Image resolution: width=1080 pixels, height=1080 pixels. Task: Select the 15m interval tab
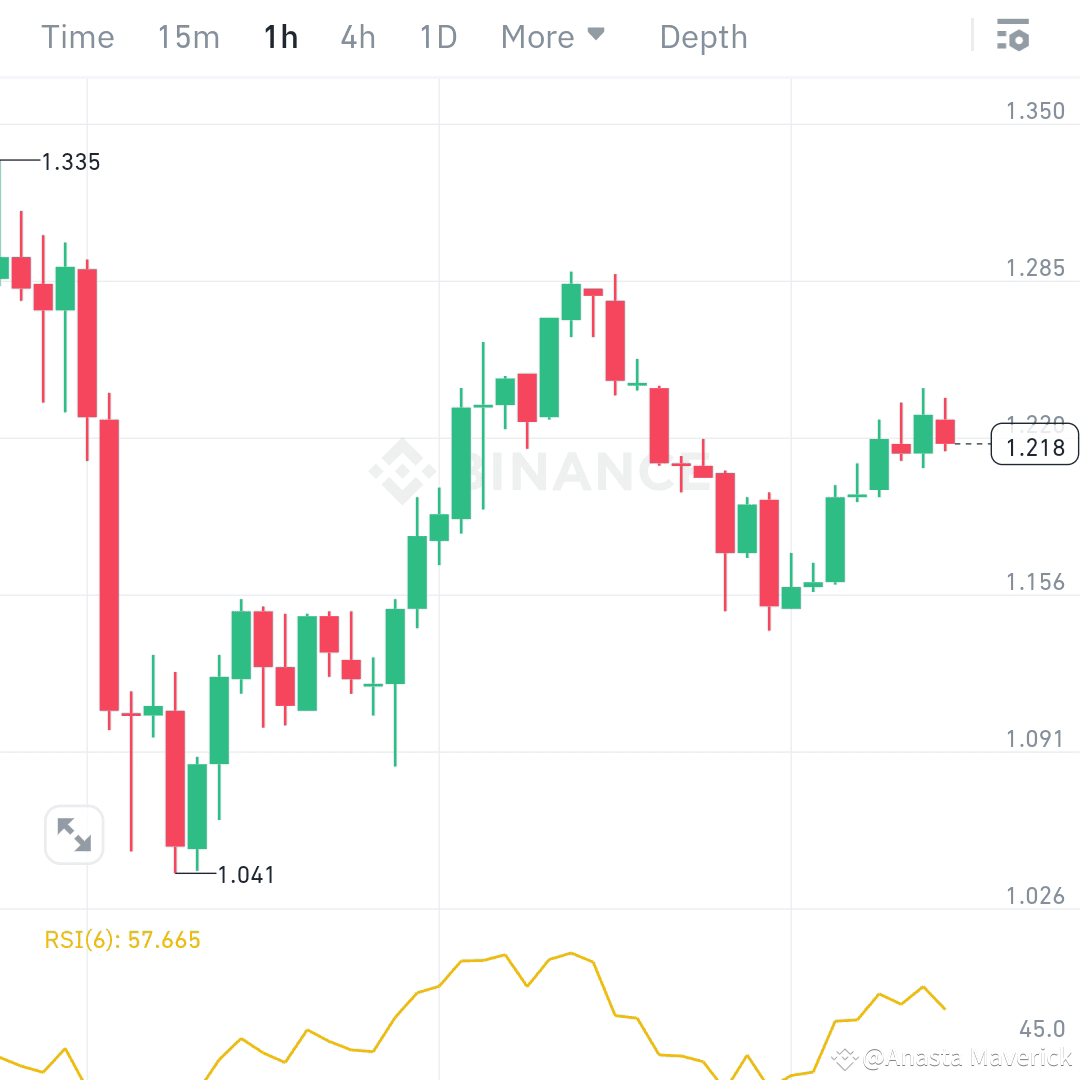point(188,36)
